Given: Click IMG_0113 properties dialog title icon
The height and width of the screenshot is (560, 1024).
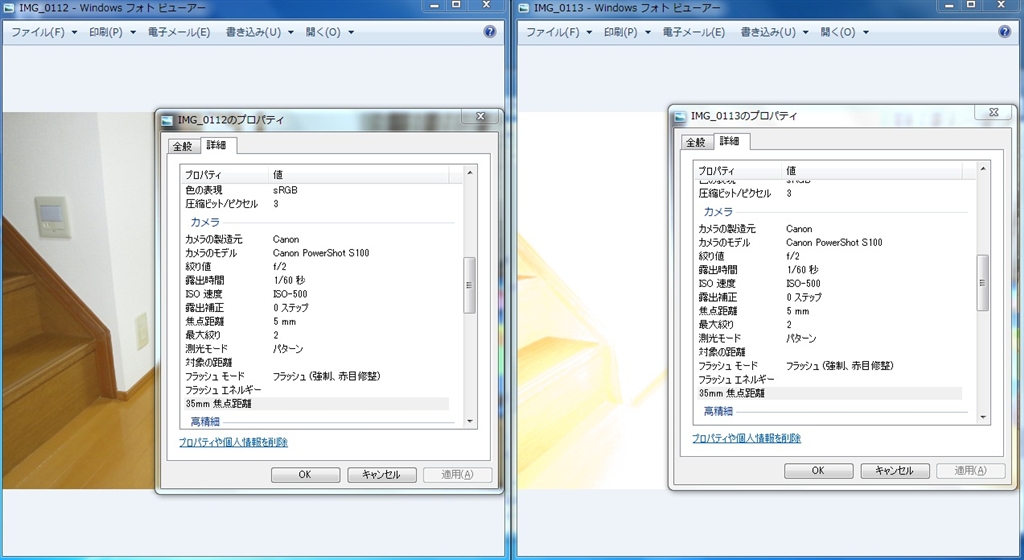Looking at the screenshot, I should [680, 116].
